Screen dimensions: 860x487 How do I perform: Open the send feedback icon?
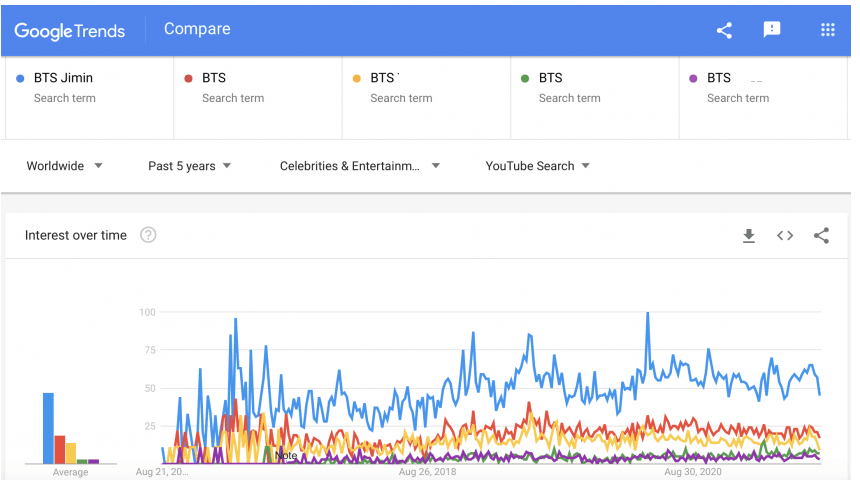[x=772, y=29]
